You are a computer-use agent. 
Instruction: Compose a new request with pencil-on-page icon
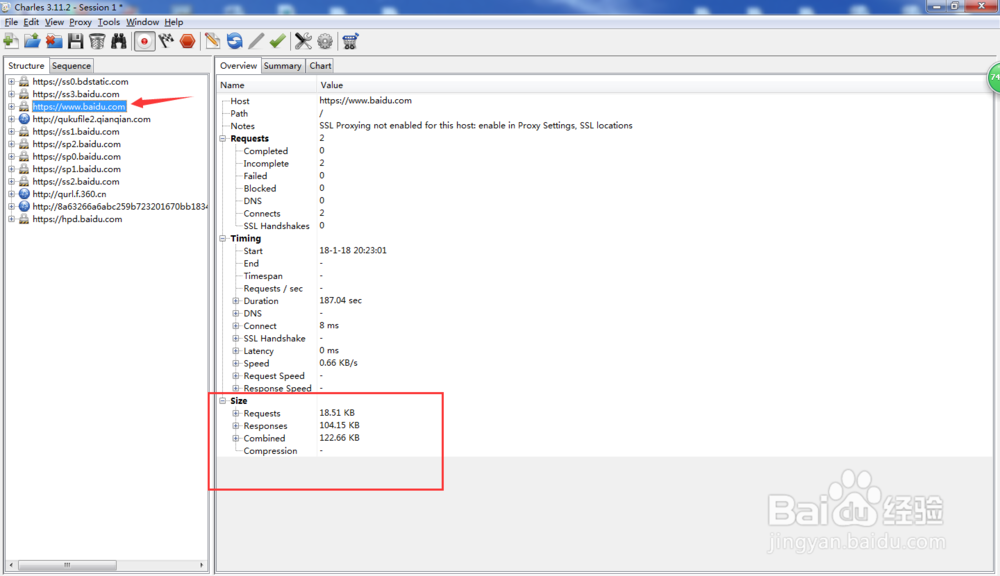tap(212, 41)
